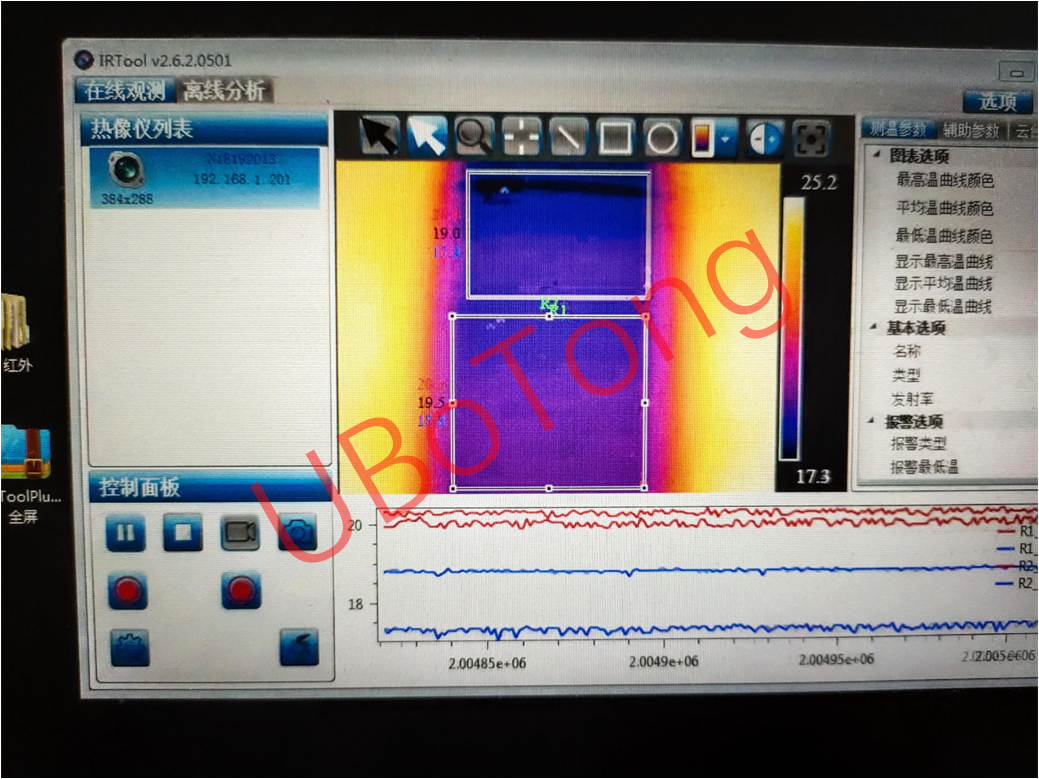Open the 辅助参数 tab
The height and width of the screenshot is (779, 1039).
(970, 130)
